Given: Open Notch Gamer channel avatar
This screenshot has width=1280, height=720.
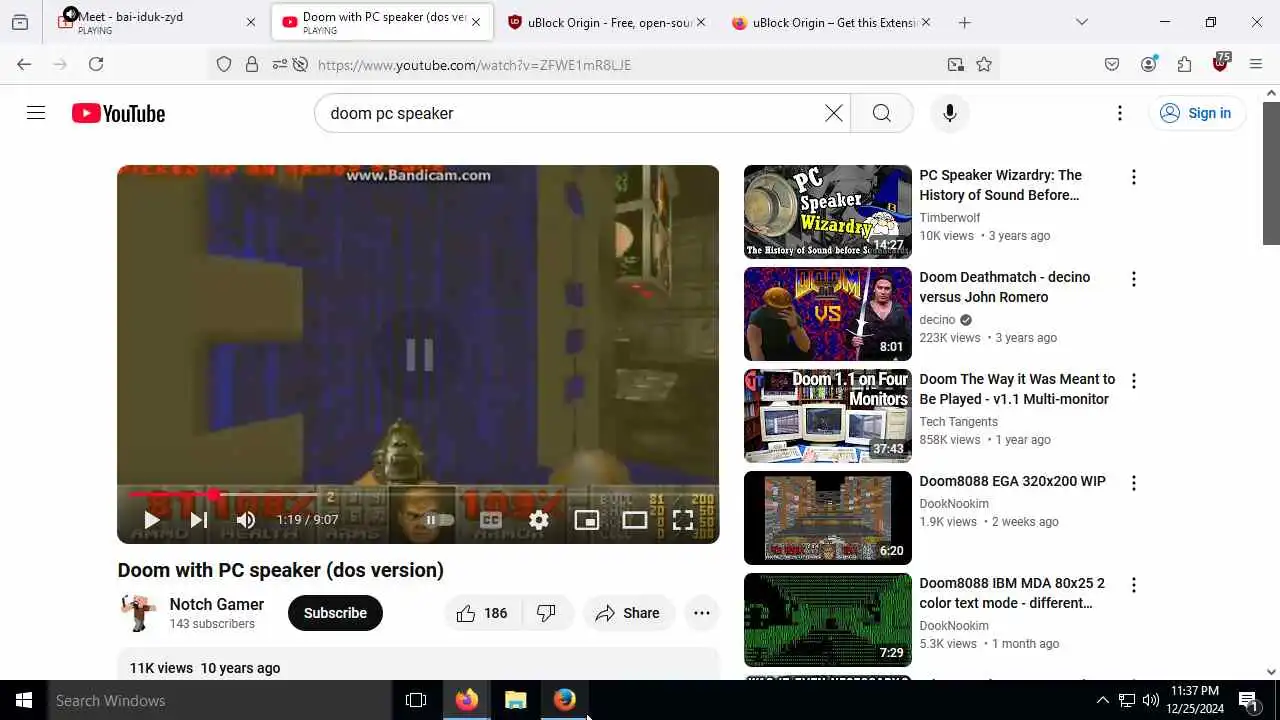Looking at the screenshot, I should coord(138,613).
